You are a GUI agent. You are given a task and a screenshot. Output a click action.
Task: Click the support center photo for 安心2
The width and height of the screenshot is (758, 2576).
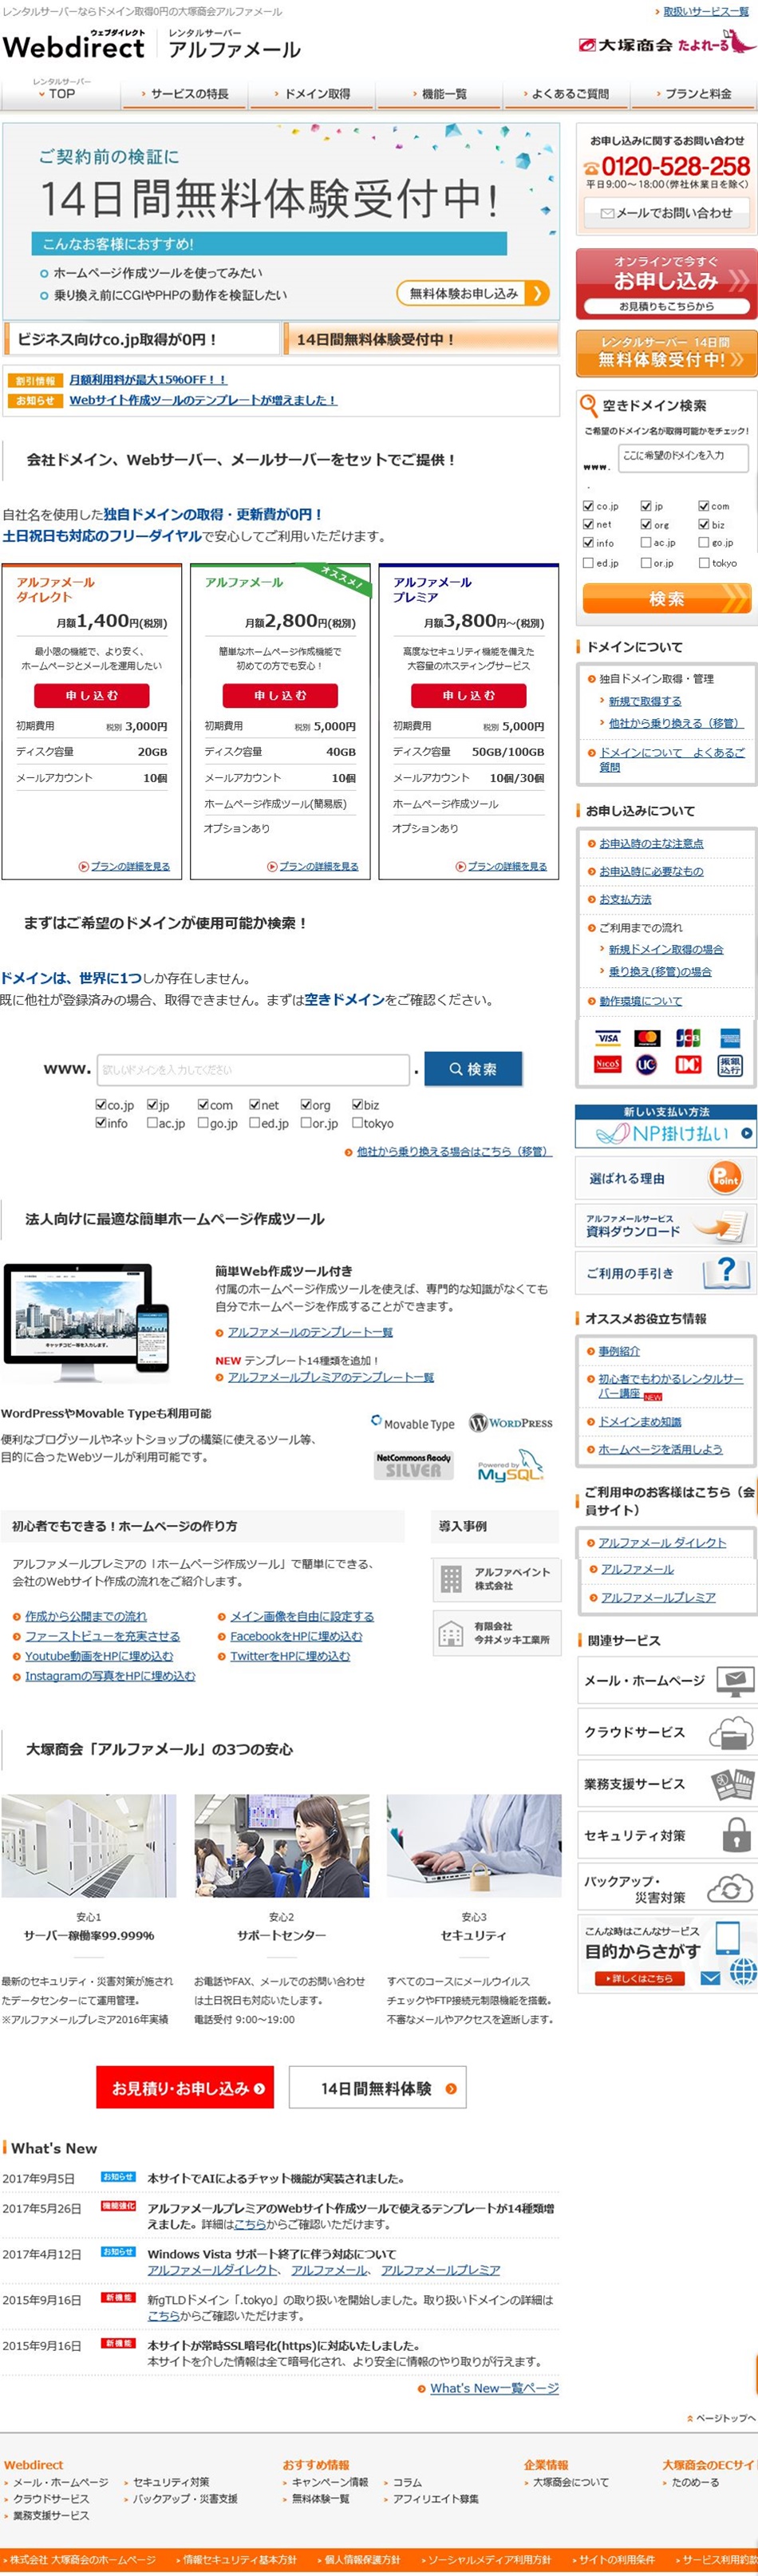tap(281, 1845)
